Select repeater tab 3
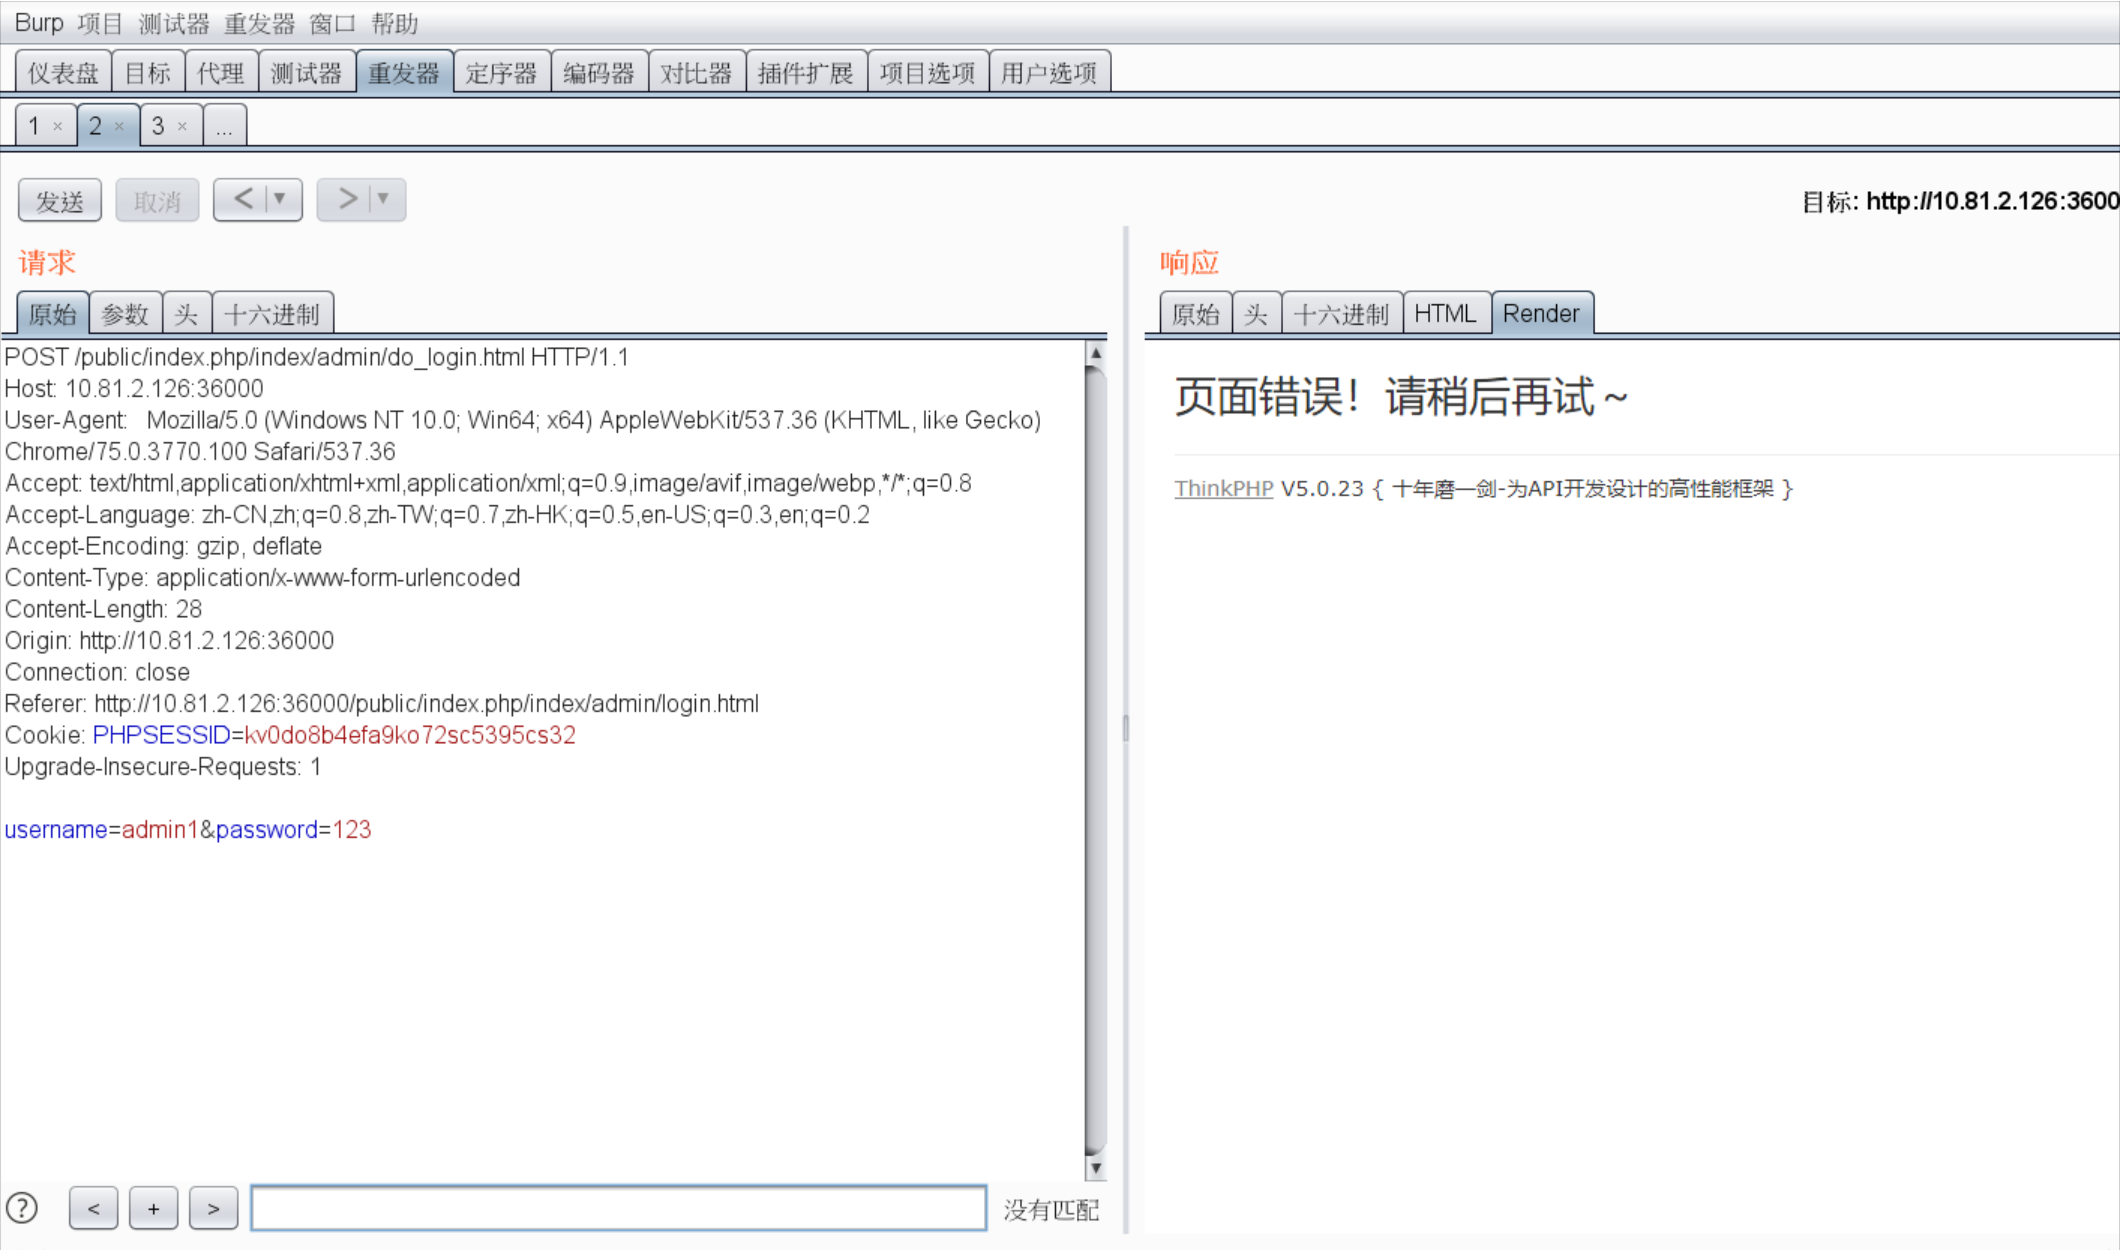Screen dimensions: 2120x1250 coord(157,126)
